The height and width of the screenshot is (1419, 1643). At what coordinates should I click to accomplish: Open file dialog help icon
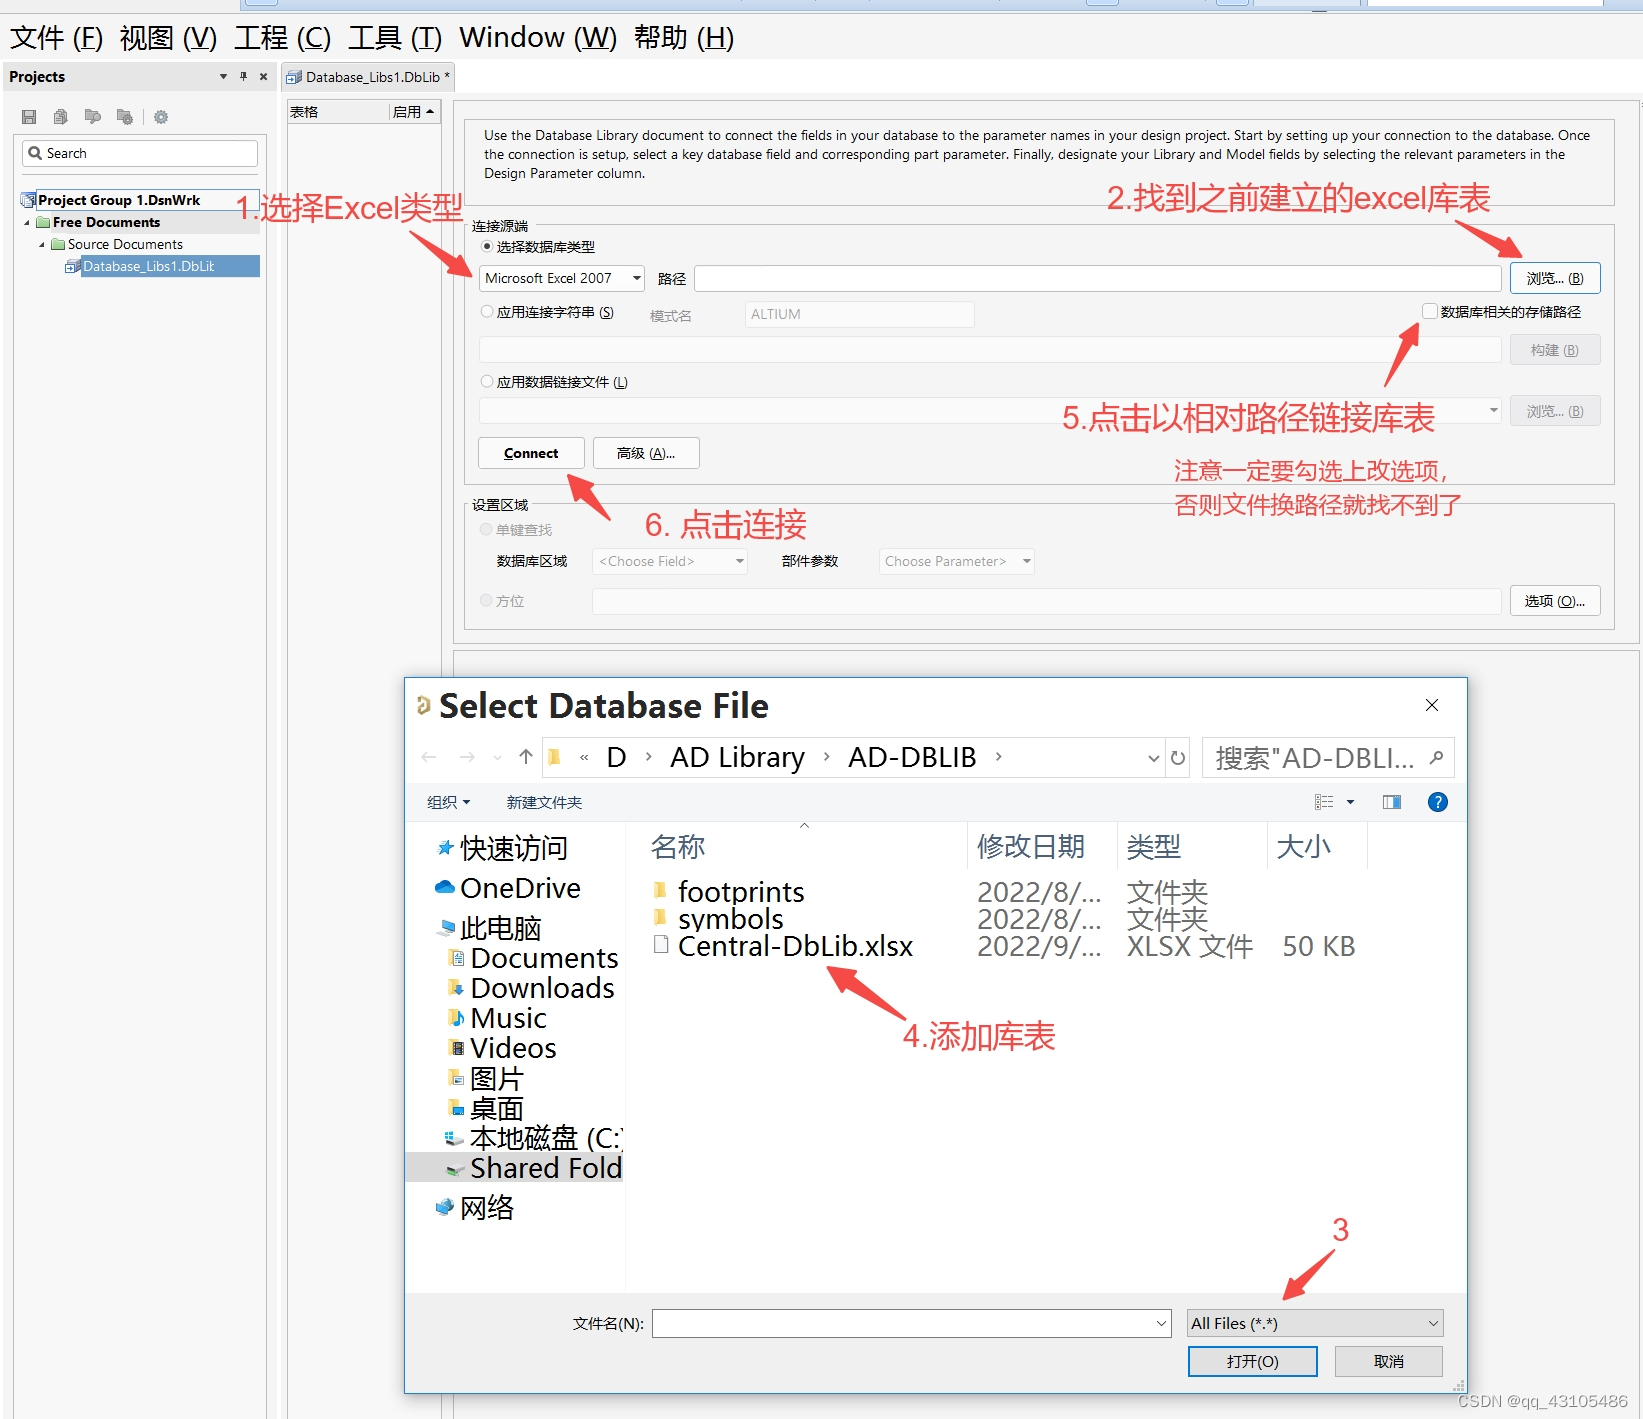pos(1438,802)
